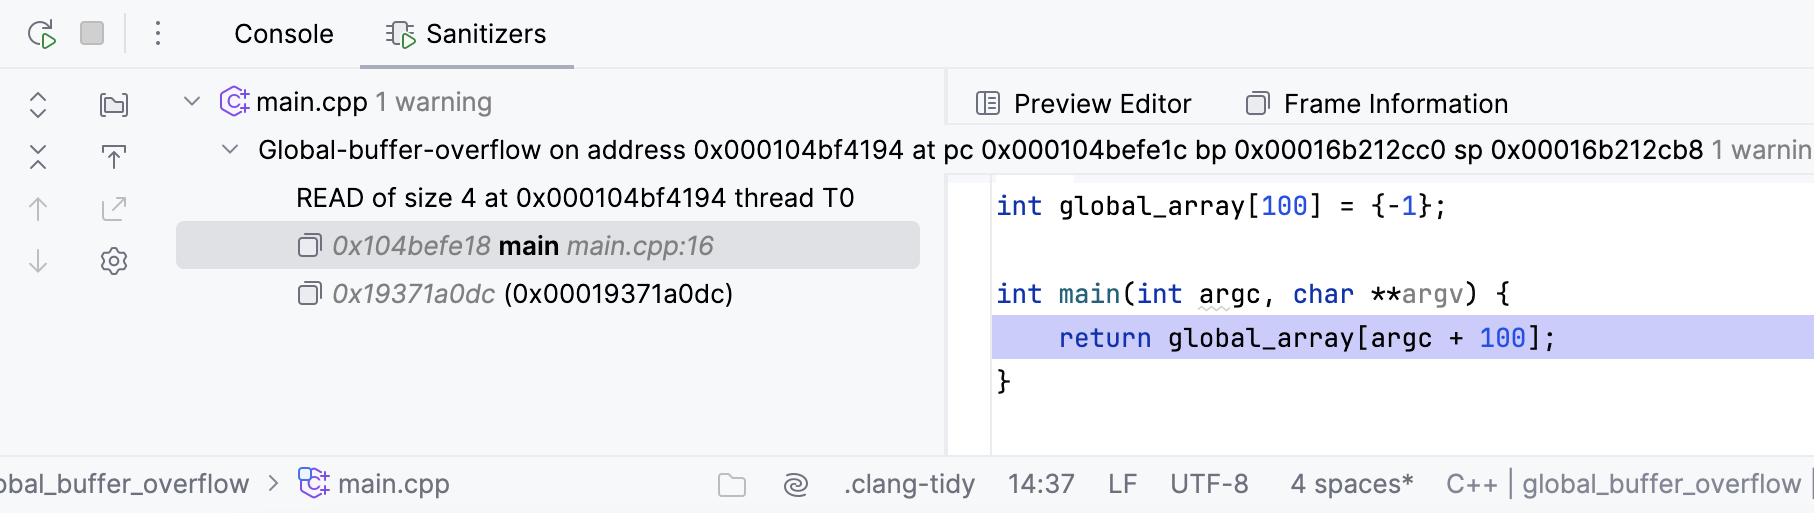
Task: Click the up-arrow-under-bar toolbar icon
Action: 114,157
